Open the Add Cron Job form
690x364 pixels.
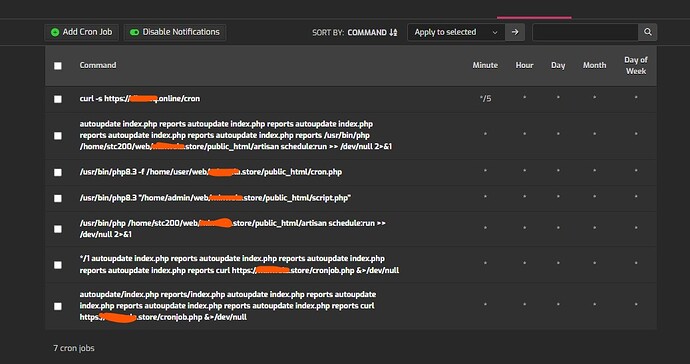coord(81,32)
